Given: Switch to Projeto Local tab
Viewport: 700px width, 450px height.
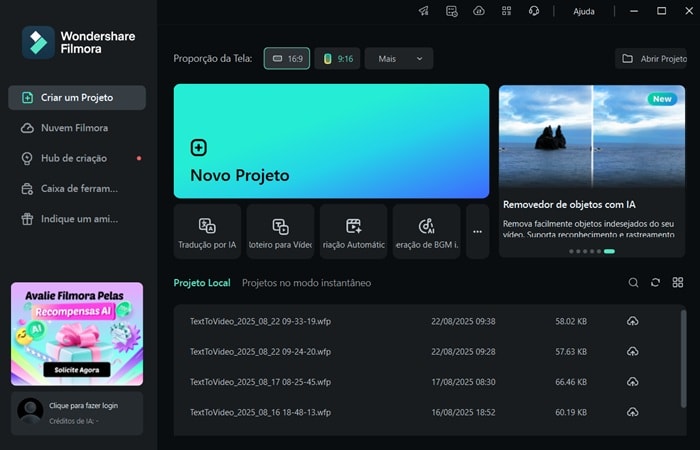Looking at the screenshot, I should tap(202, 283).
